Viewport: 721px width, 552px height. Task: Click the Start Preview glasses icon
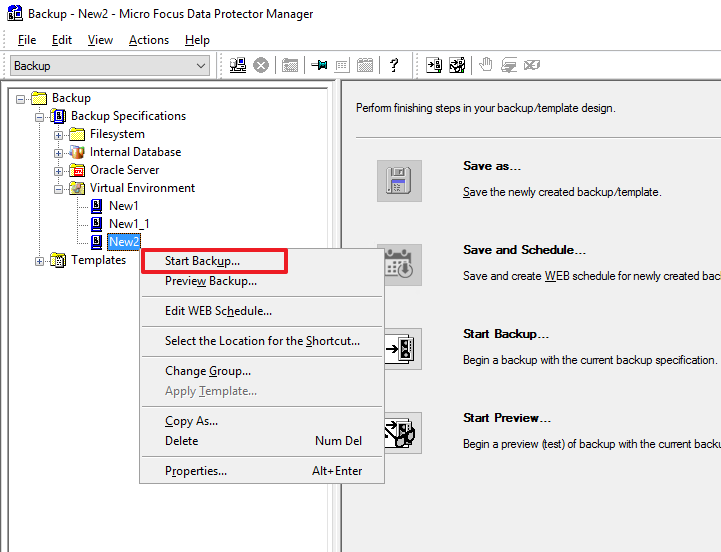point(403,433)
